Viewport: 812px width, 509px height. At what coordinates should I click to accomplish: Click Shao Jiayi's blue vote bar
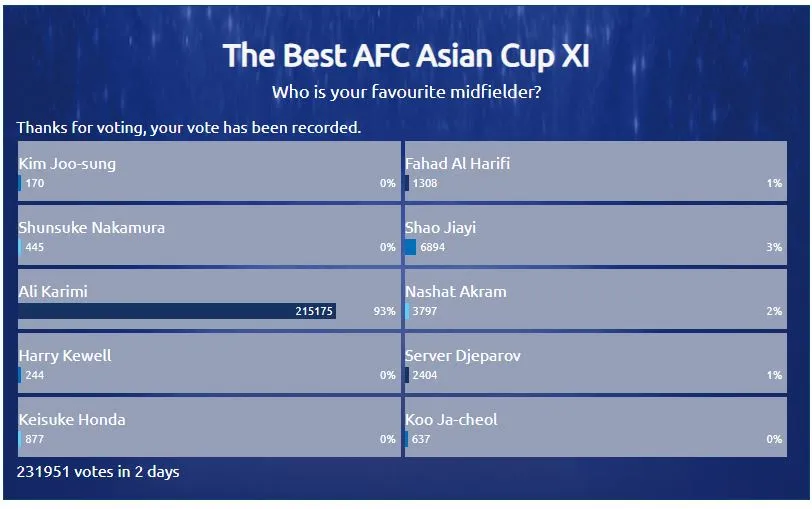coord(411,248)
